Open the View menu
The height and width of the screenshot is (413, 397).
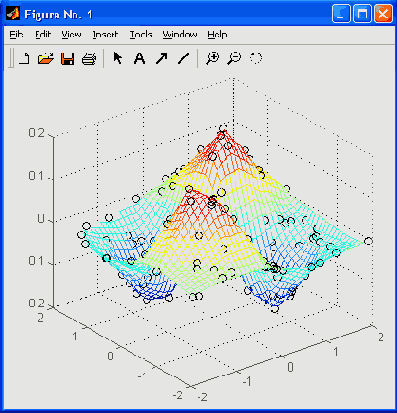tap(71, 35)
